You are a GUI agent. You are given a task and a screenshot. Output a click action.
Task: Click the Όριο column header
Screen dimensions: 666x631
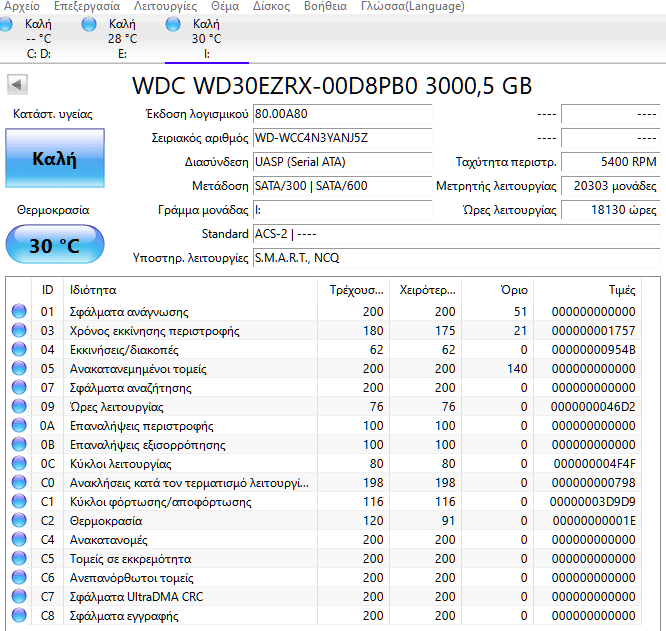[x=497, y=290]
